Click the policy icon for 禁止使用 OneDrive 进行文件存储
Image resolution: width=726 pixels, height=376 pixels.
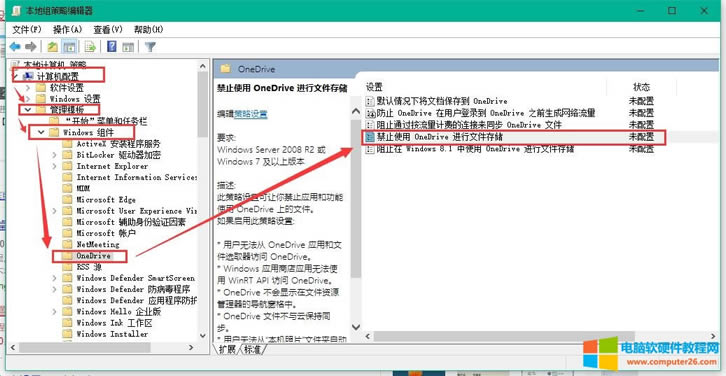click(370, 137)
